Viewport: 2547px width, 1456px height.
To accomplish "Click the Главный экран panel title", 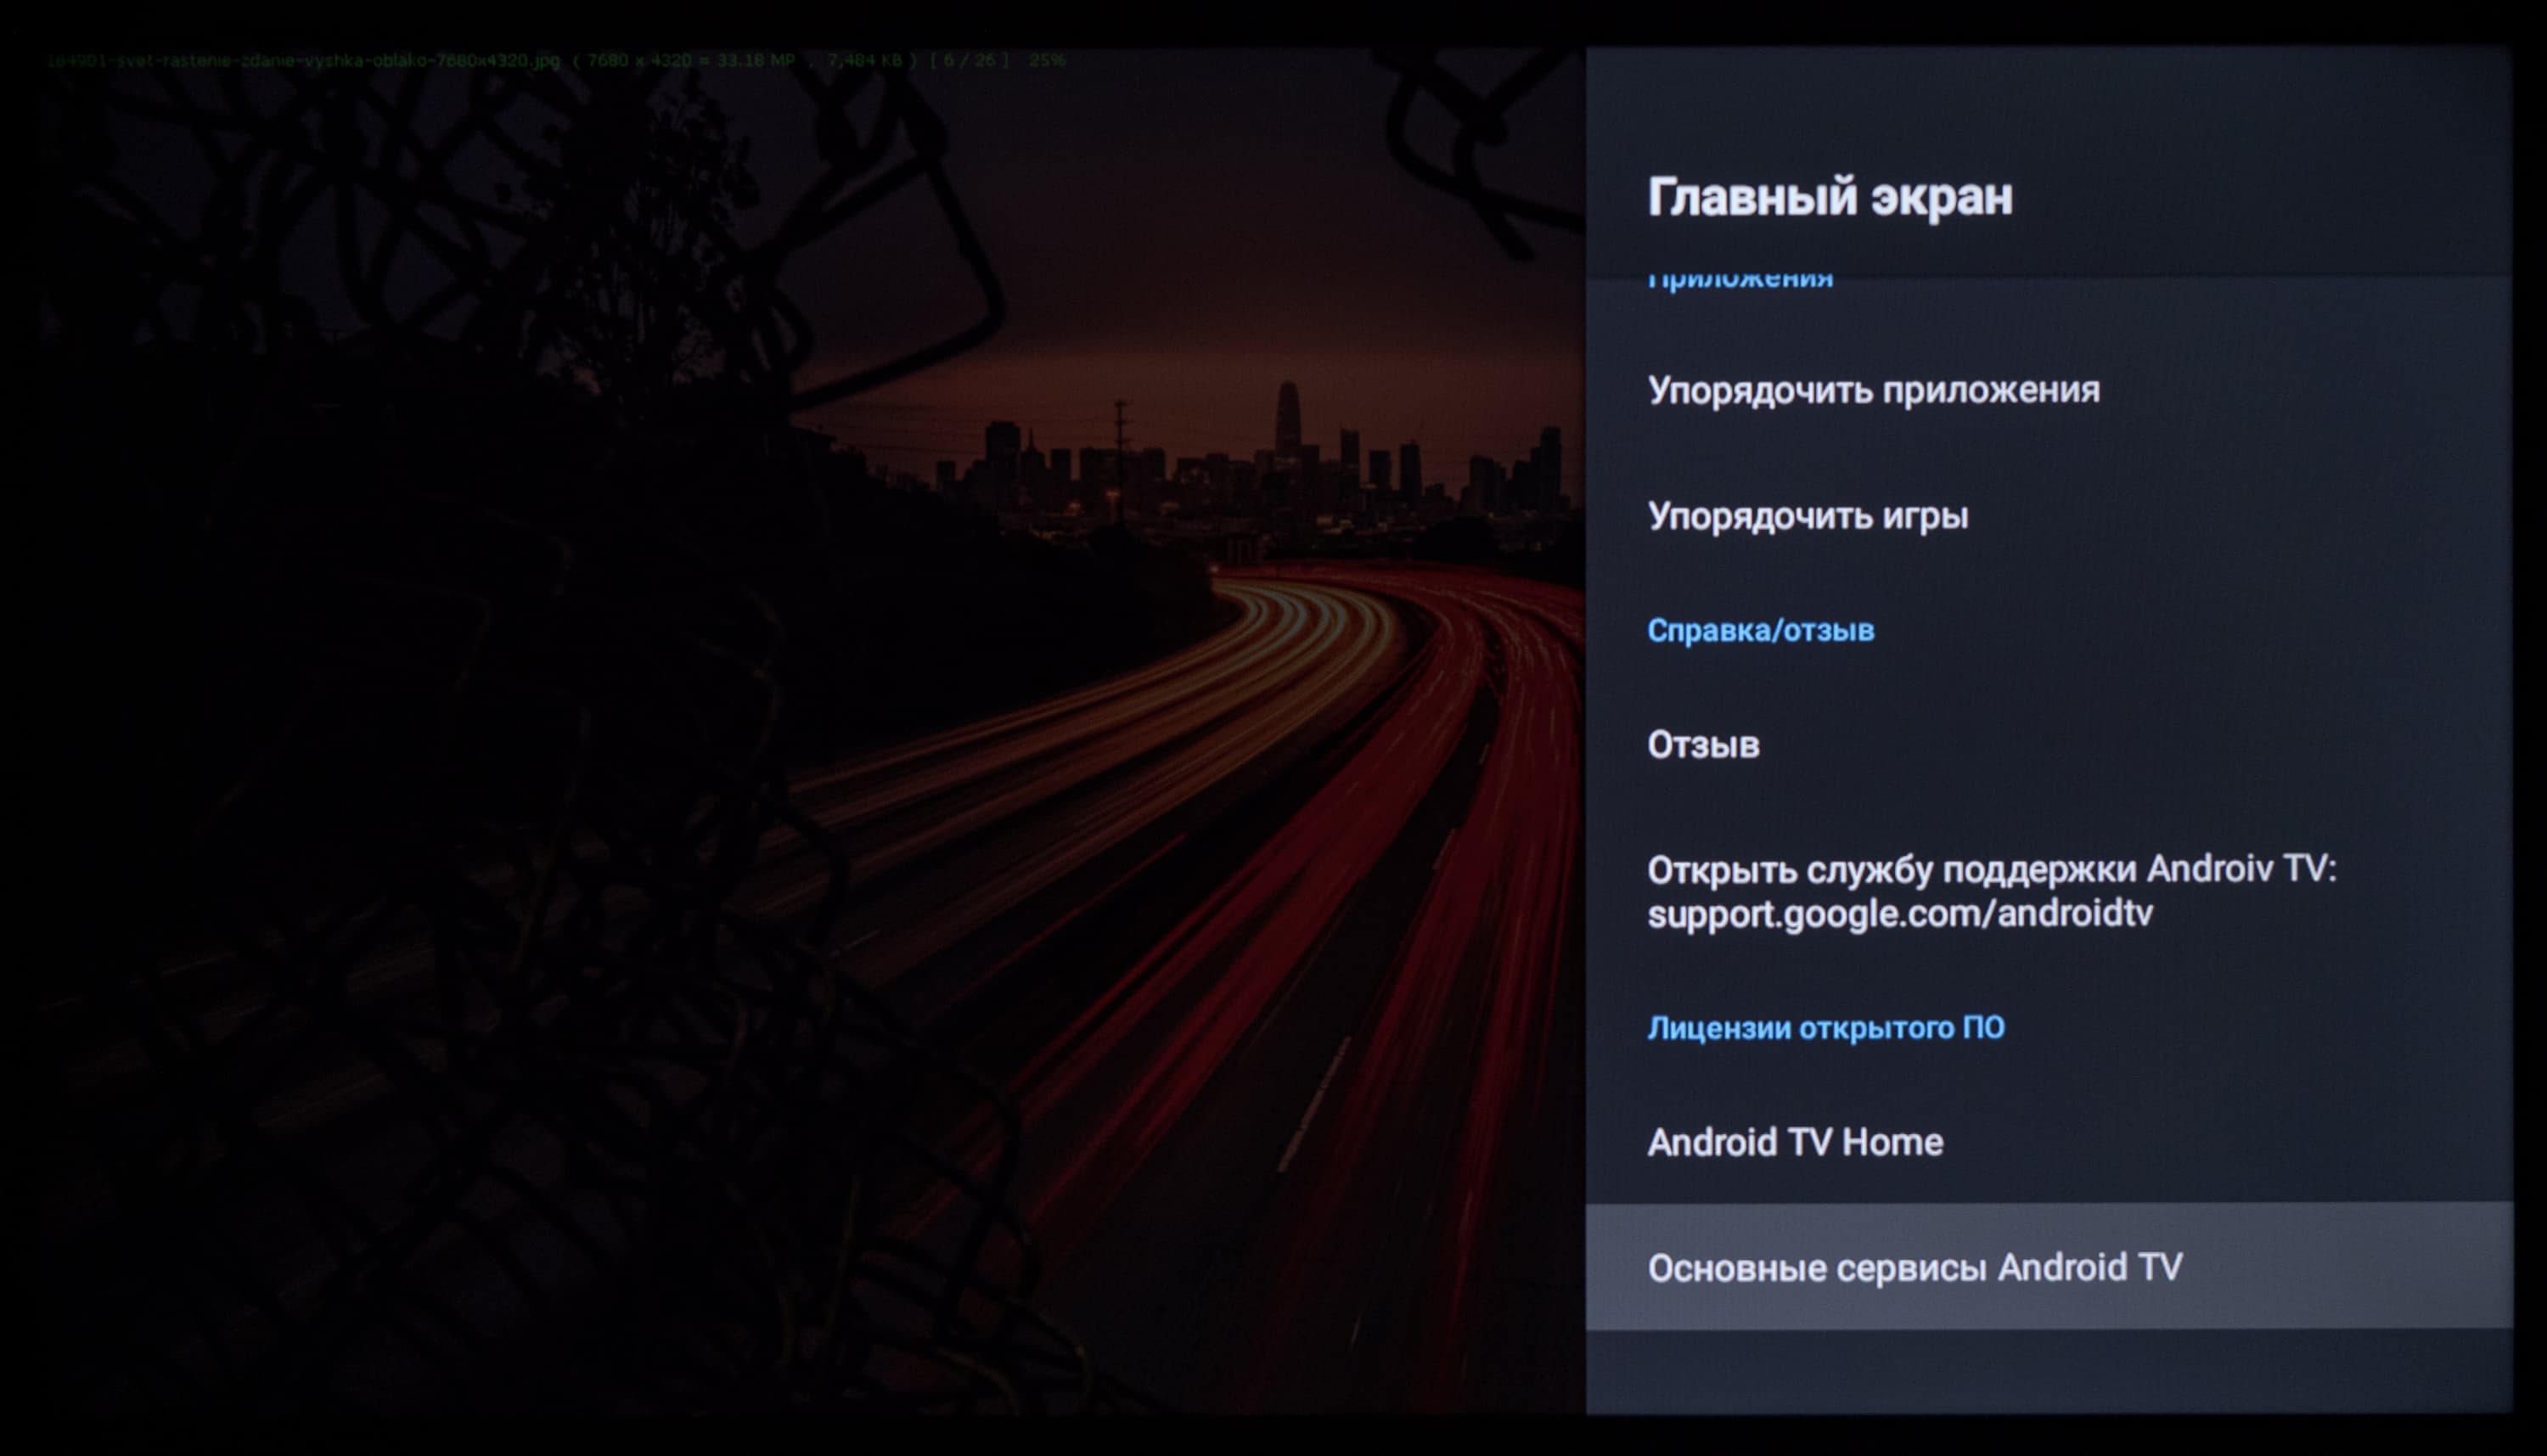I will pyautogui.click(x=1829, y=197).
